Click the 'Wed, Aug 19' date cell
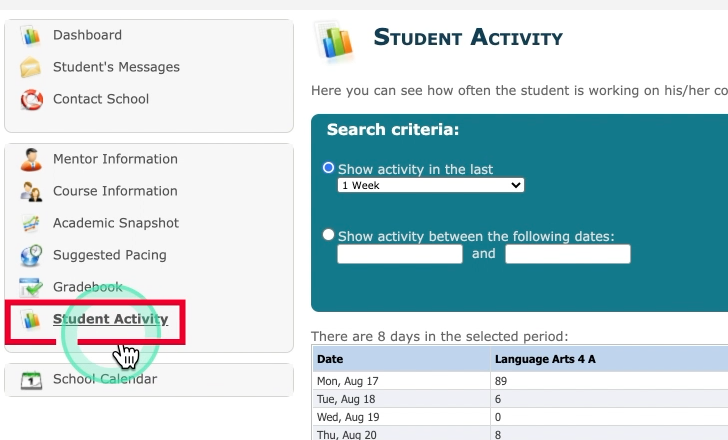The width and height of the screenshot is (728, 440). (x=402, y=417)
